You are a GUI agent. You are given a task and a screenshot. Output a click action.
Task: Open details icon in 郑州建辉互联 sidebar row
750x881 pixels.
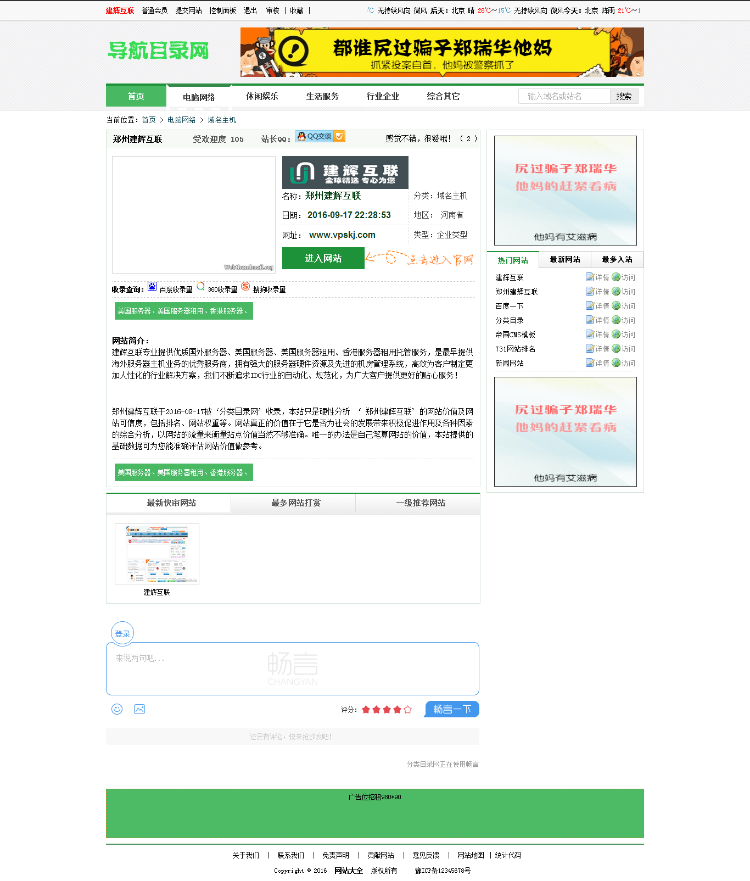[590, 292]
